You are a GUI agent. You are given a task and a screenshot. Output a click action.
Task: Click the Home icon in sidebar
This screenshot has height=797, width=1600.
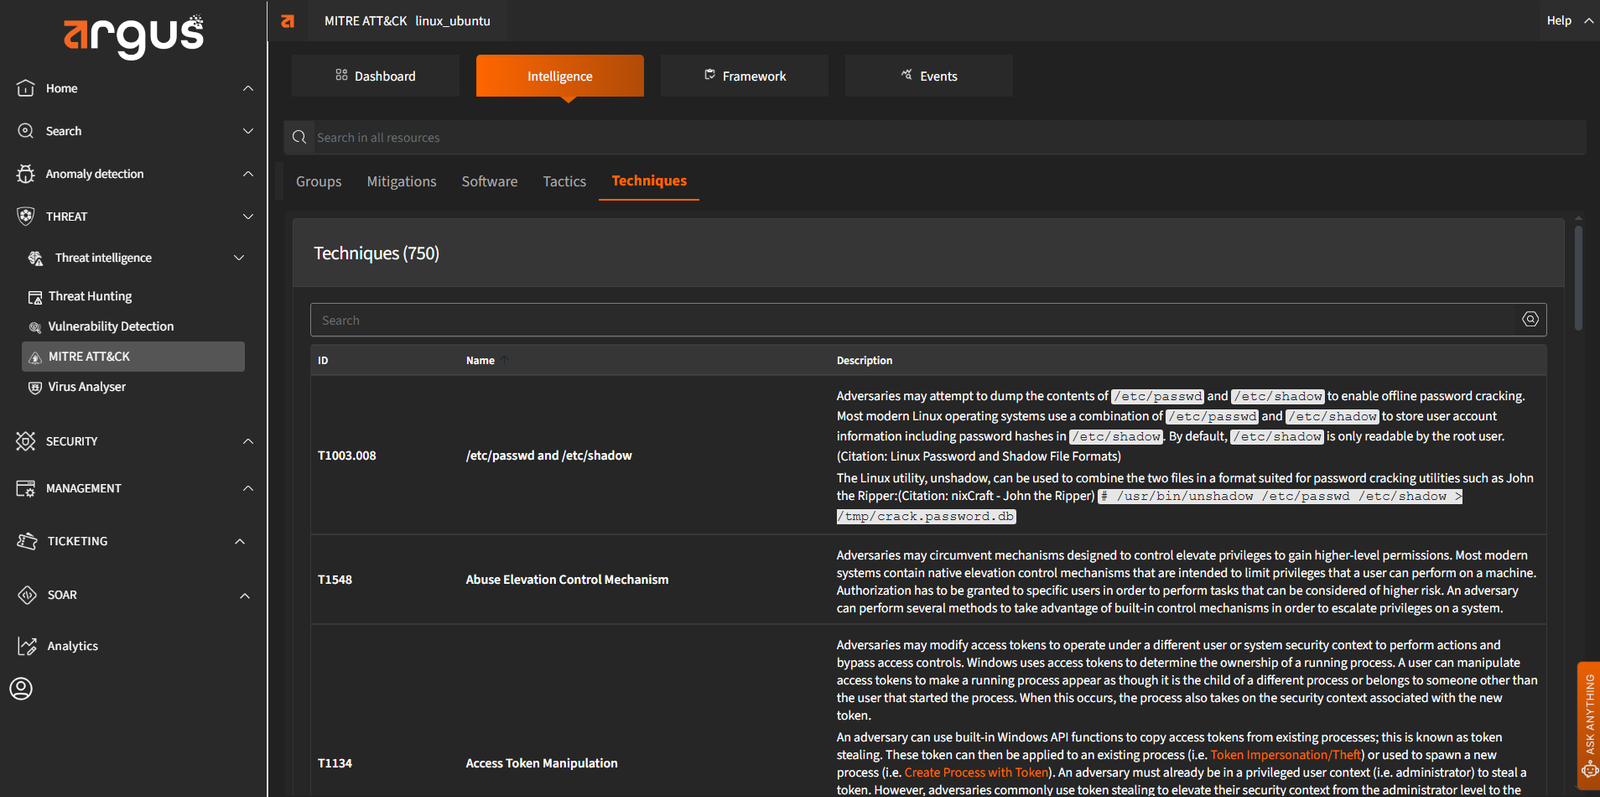tap(26, 89)
